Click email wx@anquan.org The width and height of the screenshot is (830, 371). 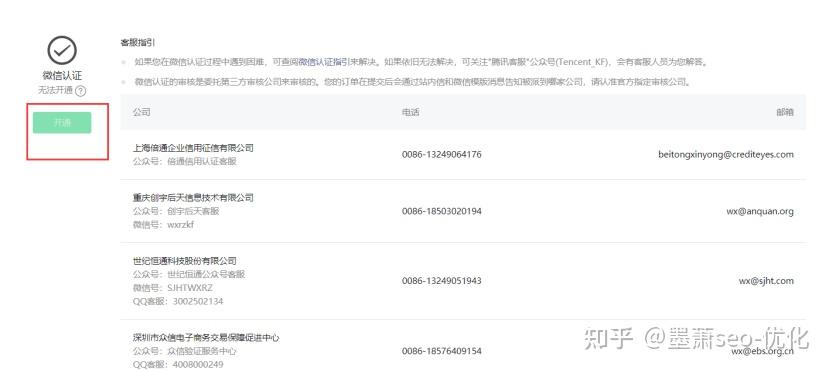pos(760,211)
